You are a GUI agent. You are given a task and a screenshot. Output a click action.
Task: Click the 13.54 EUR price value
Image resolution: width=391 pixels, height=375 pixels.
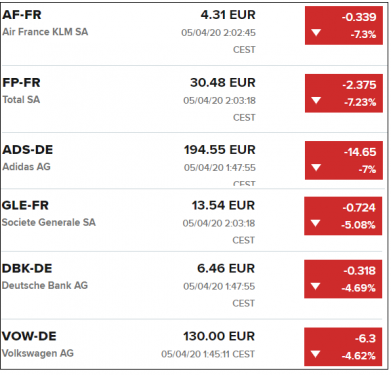[223, 205]
